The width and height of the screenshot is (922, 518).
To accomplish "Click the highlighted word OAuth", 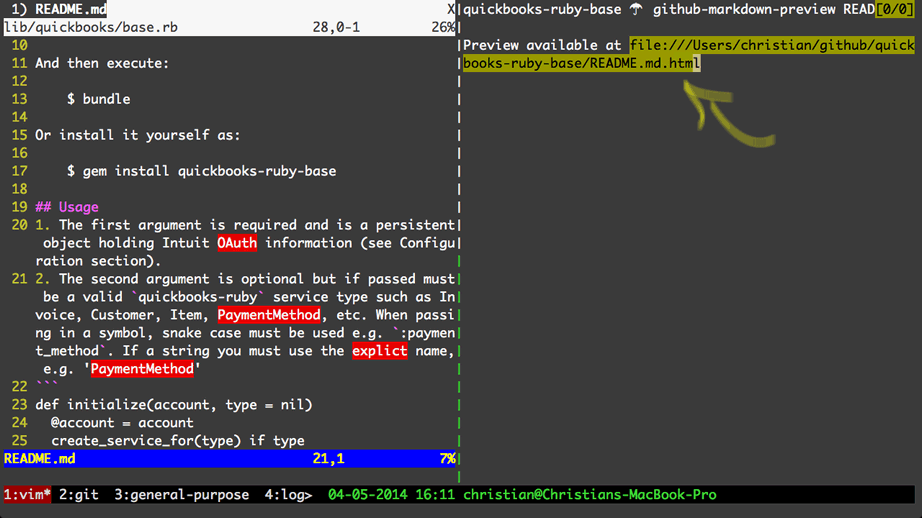I will pyautogui.click(x=237, y=243).
